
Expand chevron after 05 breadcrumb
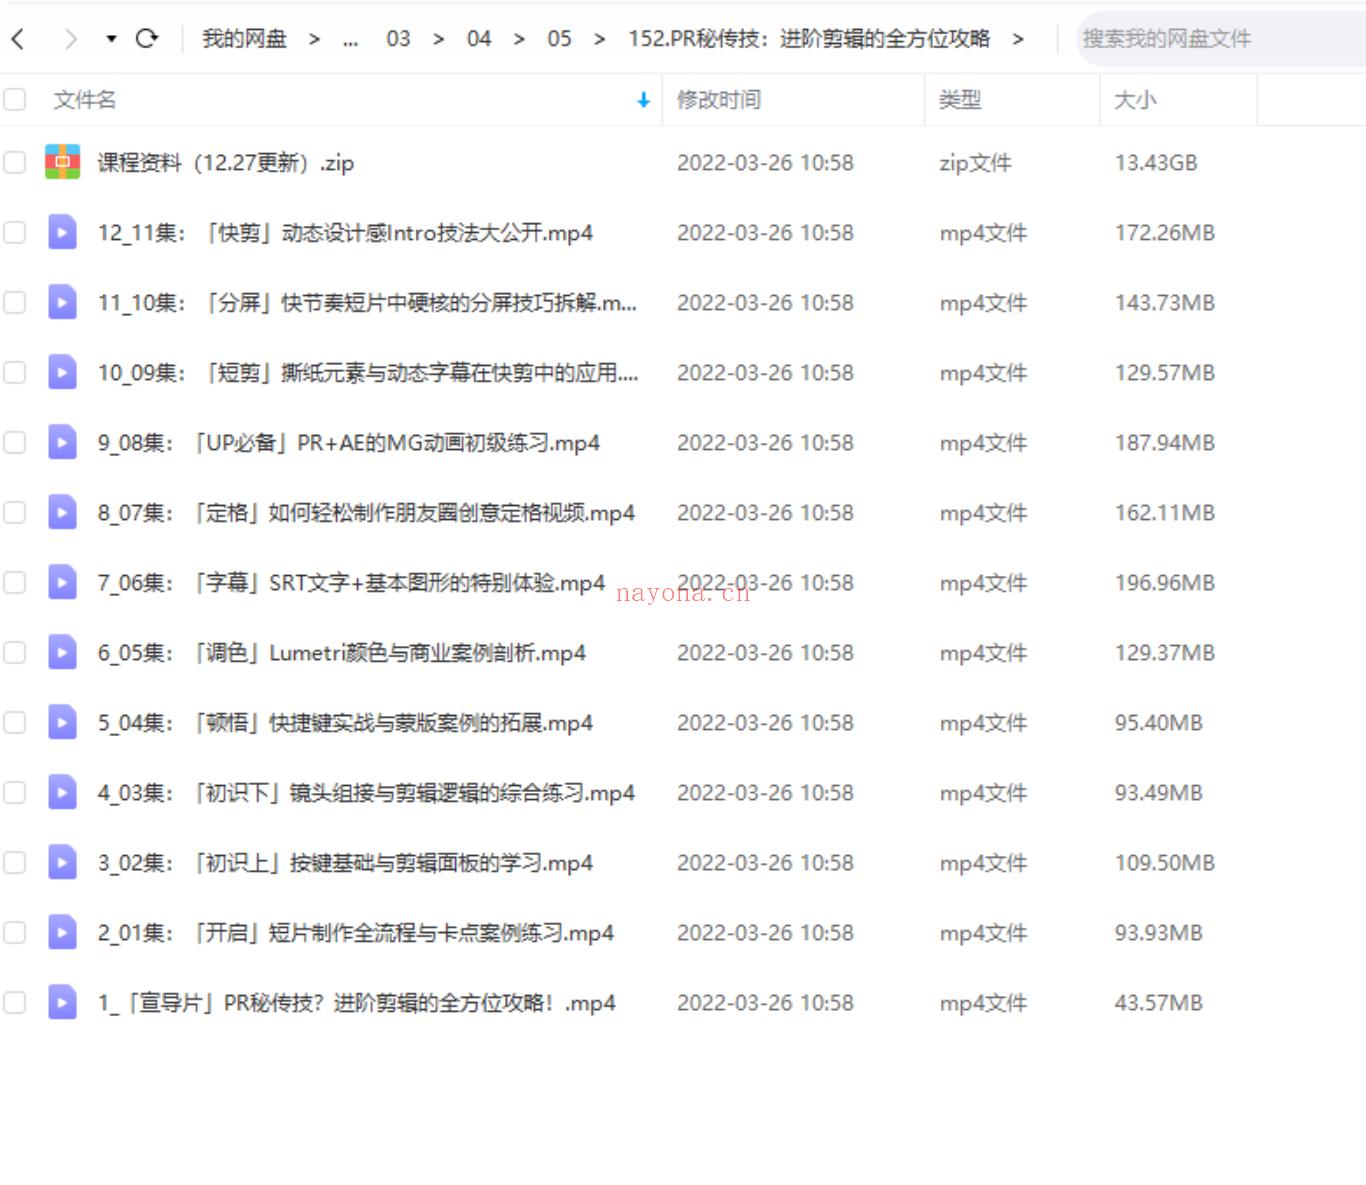click(599, 39)
